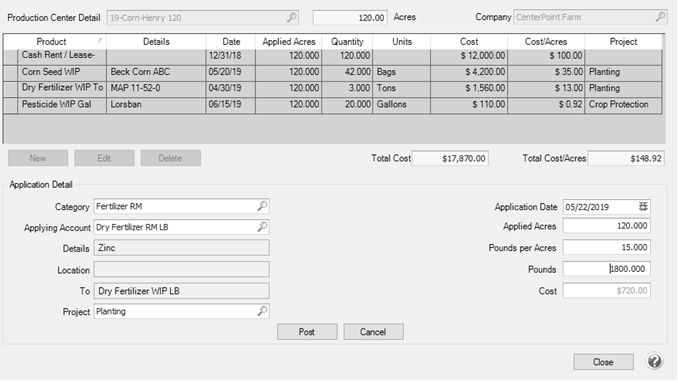Click the Cost column header
The height and width of the screenshot is (383, 678).
[x=469, y=42]
